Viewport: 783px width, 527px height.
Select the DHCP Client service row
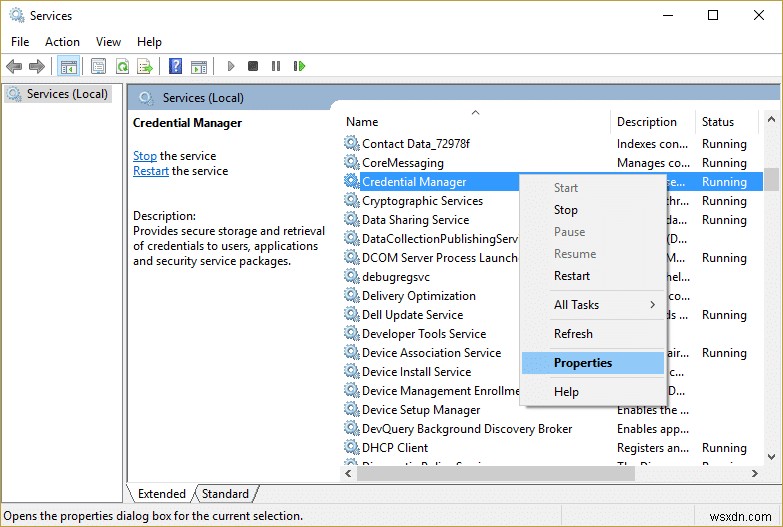coord(395,448)
